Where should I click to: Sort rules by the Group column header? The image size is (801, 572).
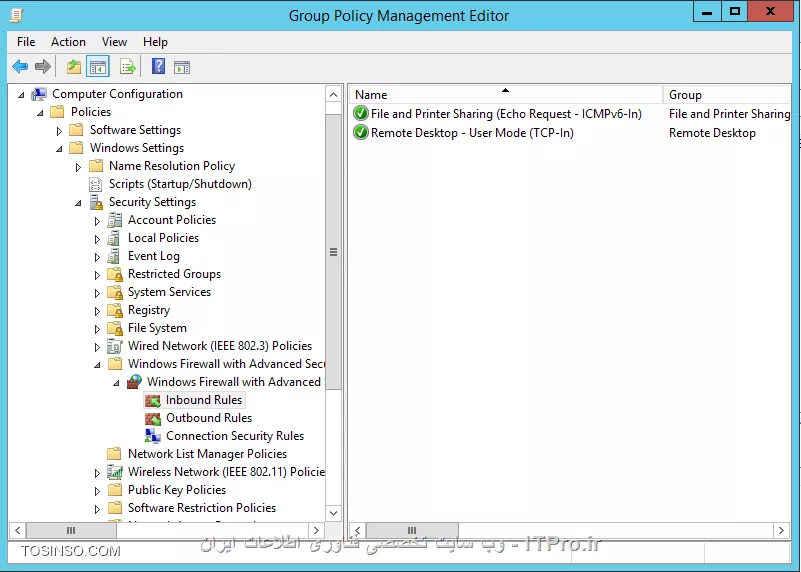[727, 94]
